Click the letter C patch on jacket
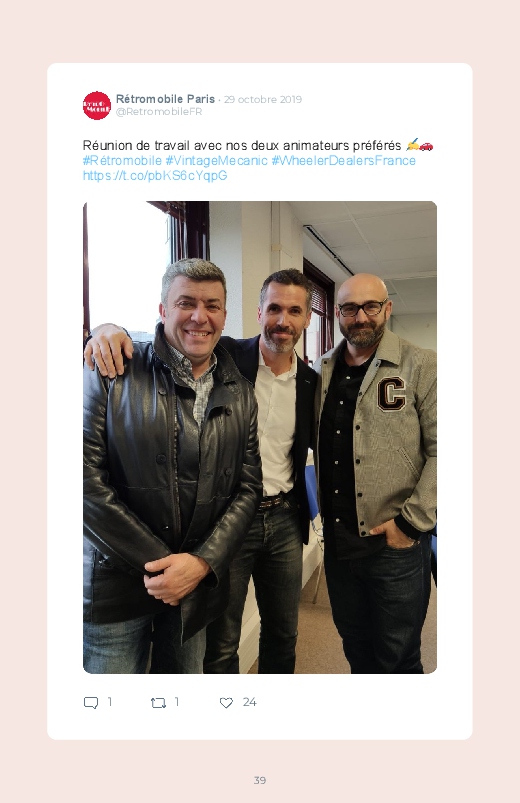 [x=391, y=394]
